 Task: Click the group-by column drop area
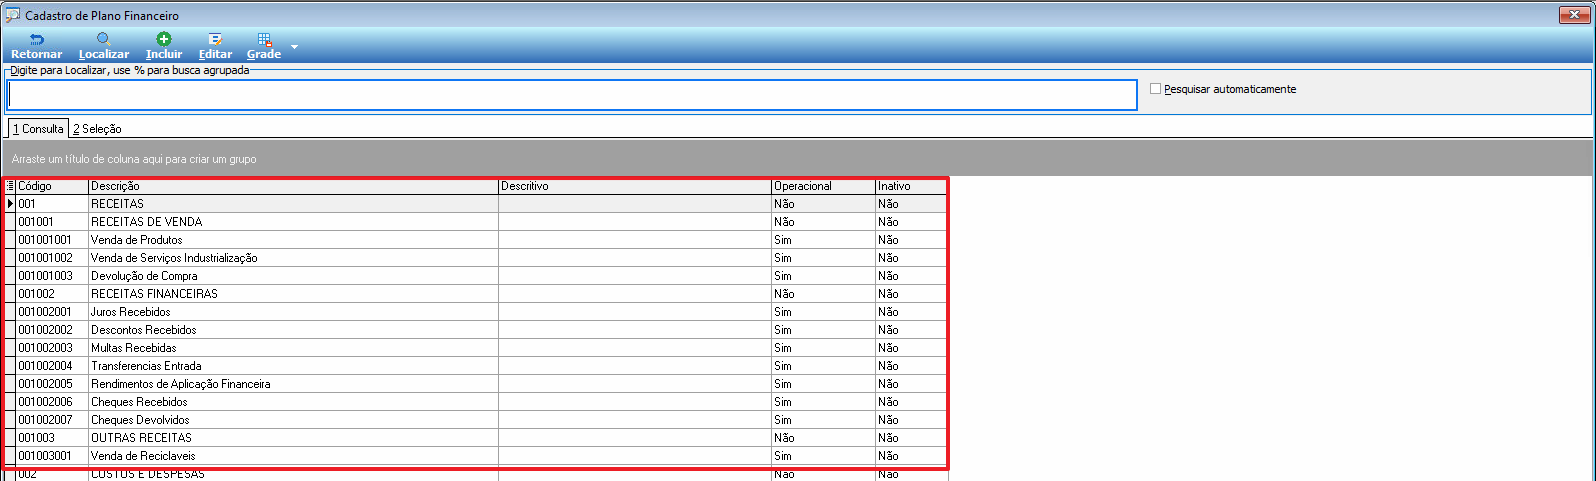(797, 159)
